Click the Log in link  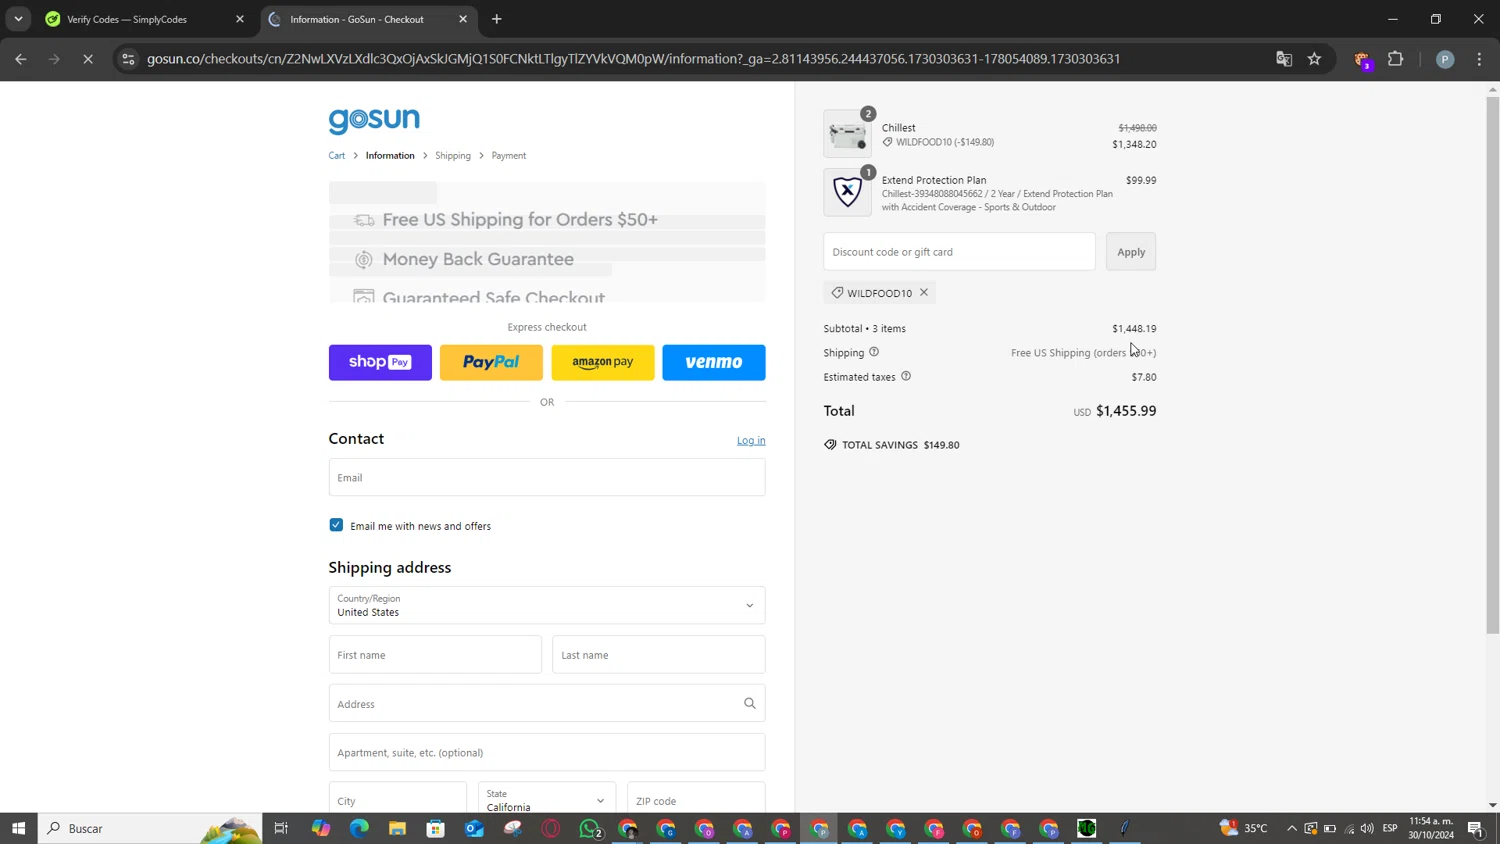[x=751, y=441]
